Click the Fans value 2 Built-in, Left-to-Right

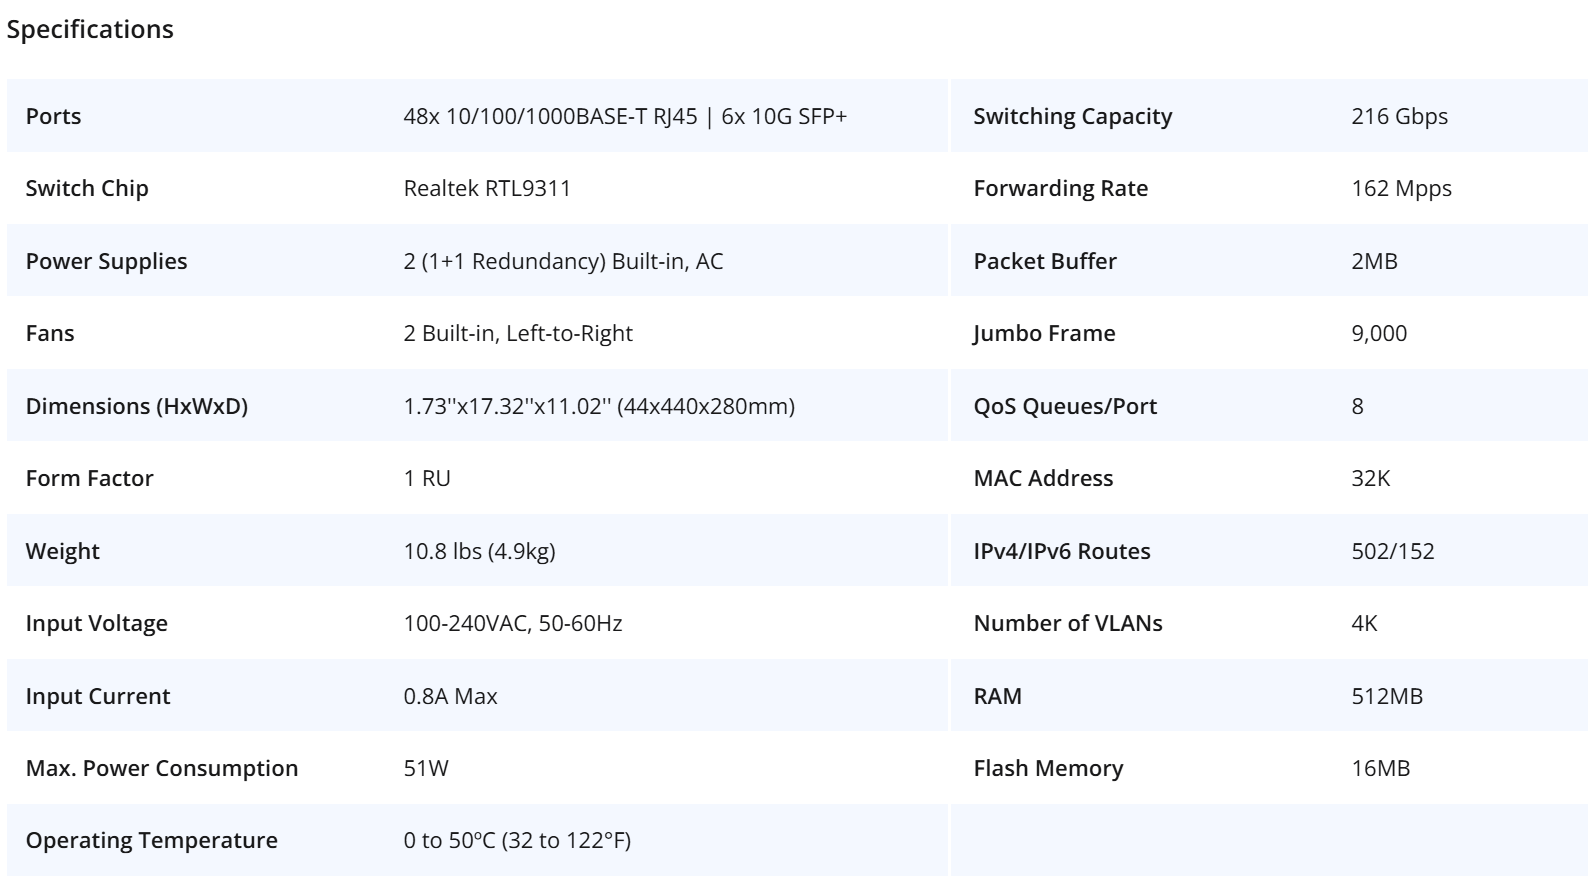[x=518, y=333]
